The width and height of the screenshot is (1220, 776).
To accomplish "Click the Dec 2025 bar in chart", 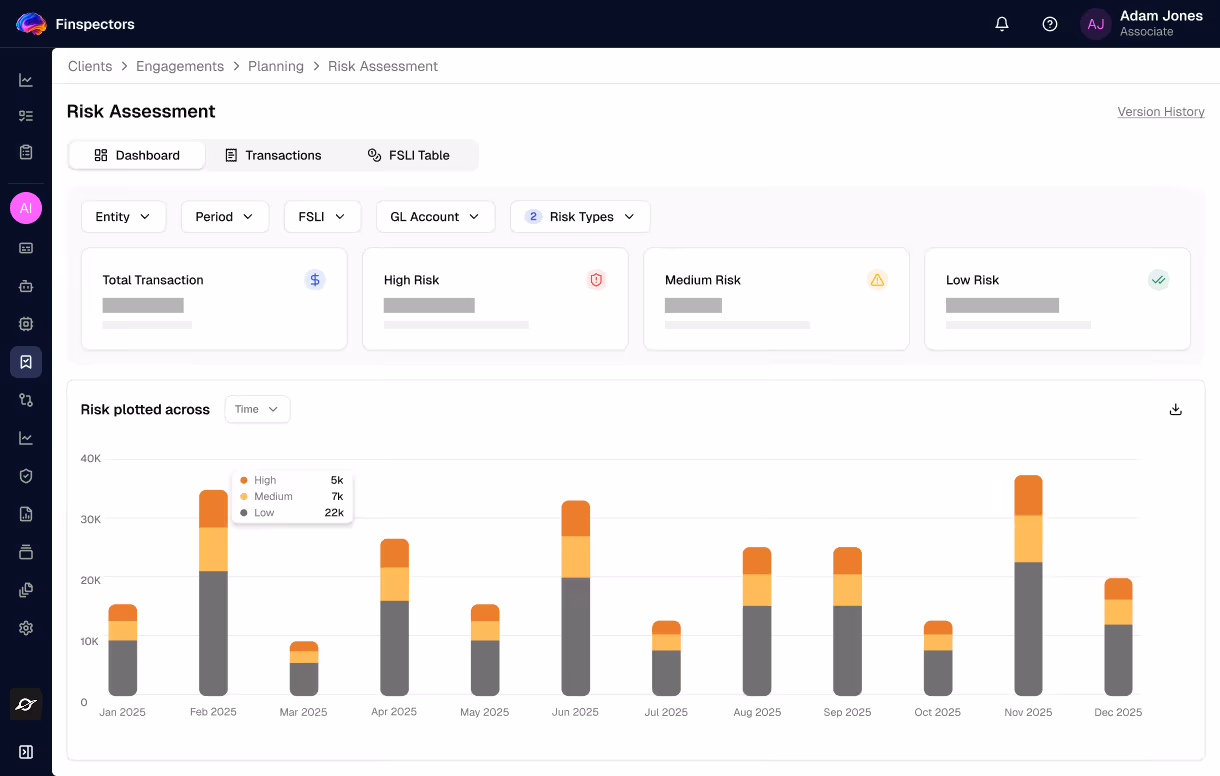I will pyautogui.click(x=1118, y=637).
